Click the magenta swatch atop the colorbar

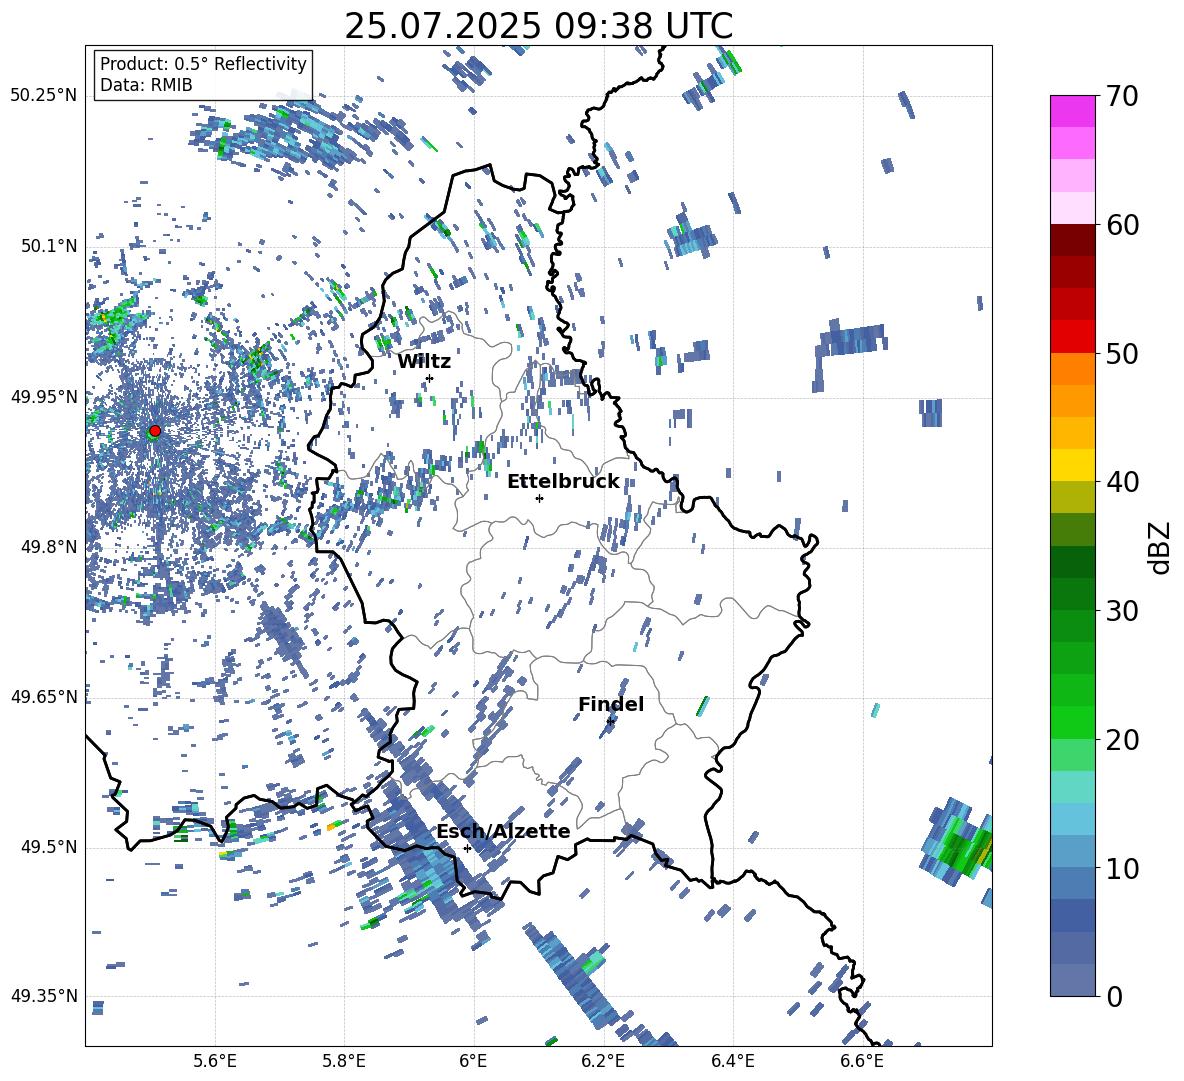pyautogui.click(x=1072, y=111)
